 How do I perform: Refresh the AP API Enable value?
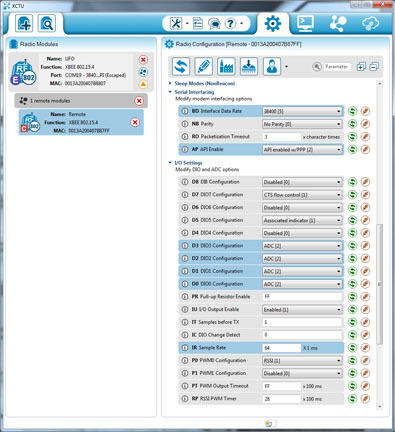coord(352,149)
